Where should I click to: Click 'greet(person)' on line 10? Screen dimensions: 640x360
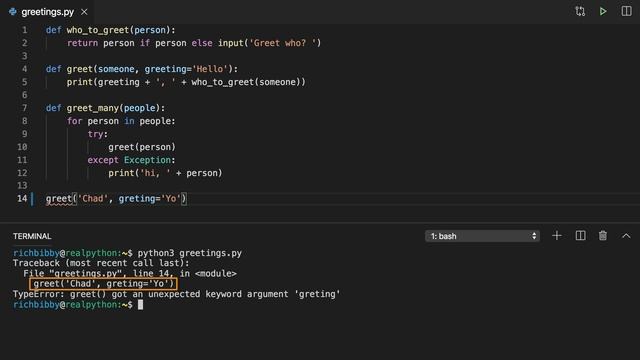pyautogui.click(x=142, y=147)
